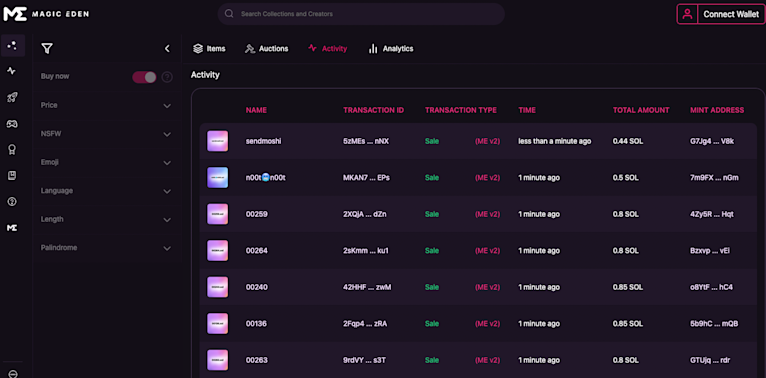Click the Connect Wallet button
The height and width of the screenshot is (378, 766).
721,14
